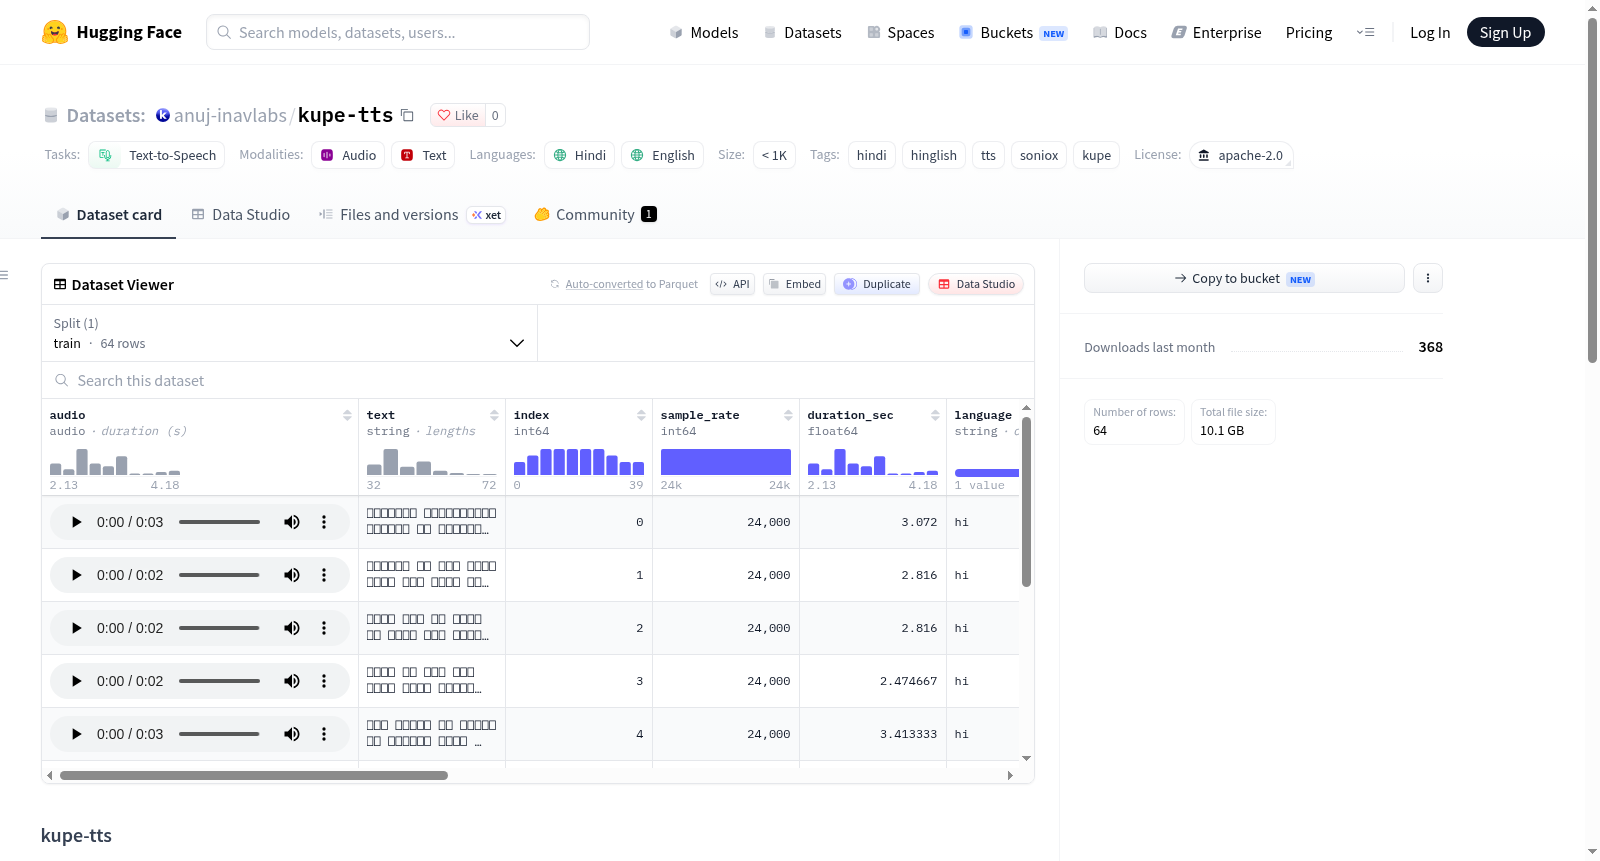Like the kupe-tts dataset
This screenshot has width=1600, height=861.
[x=458, y=115]
